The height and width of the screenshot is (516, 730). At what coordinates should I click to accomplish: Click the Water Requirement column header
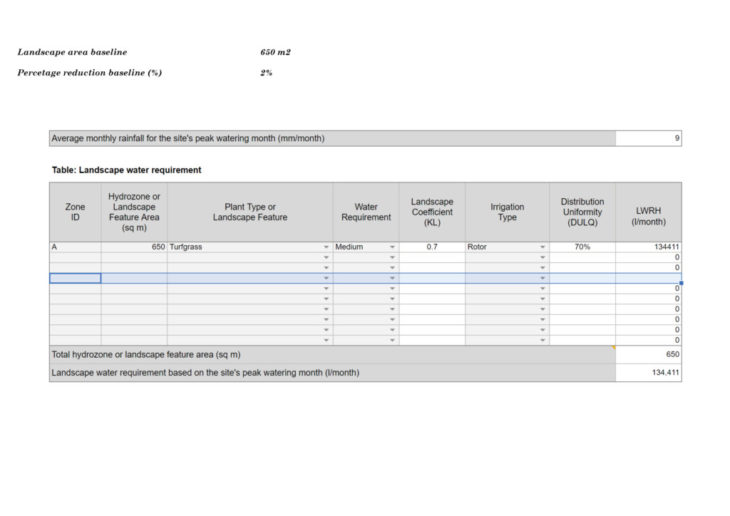click(x=365, y=212)
